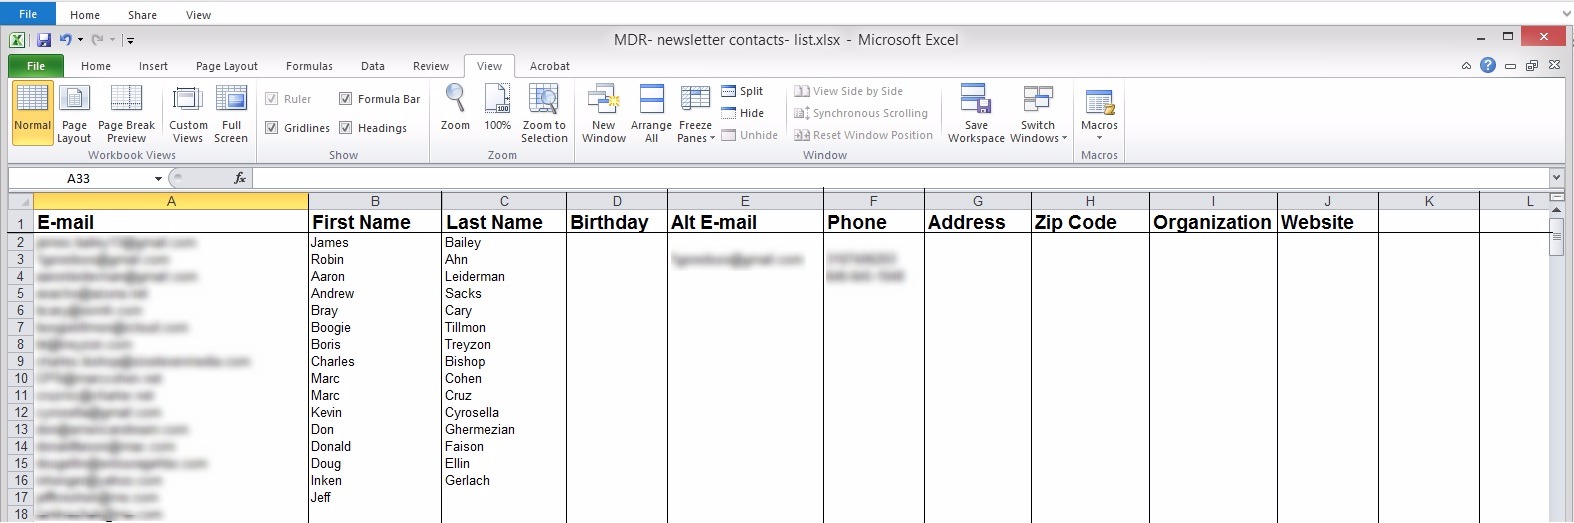1574x523 pixels.
Task: Switch to the Page Layout ribbon tab
Action: point(227,66)
